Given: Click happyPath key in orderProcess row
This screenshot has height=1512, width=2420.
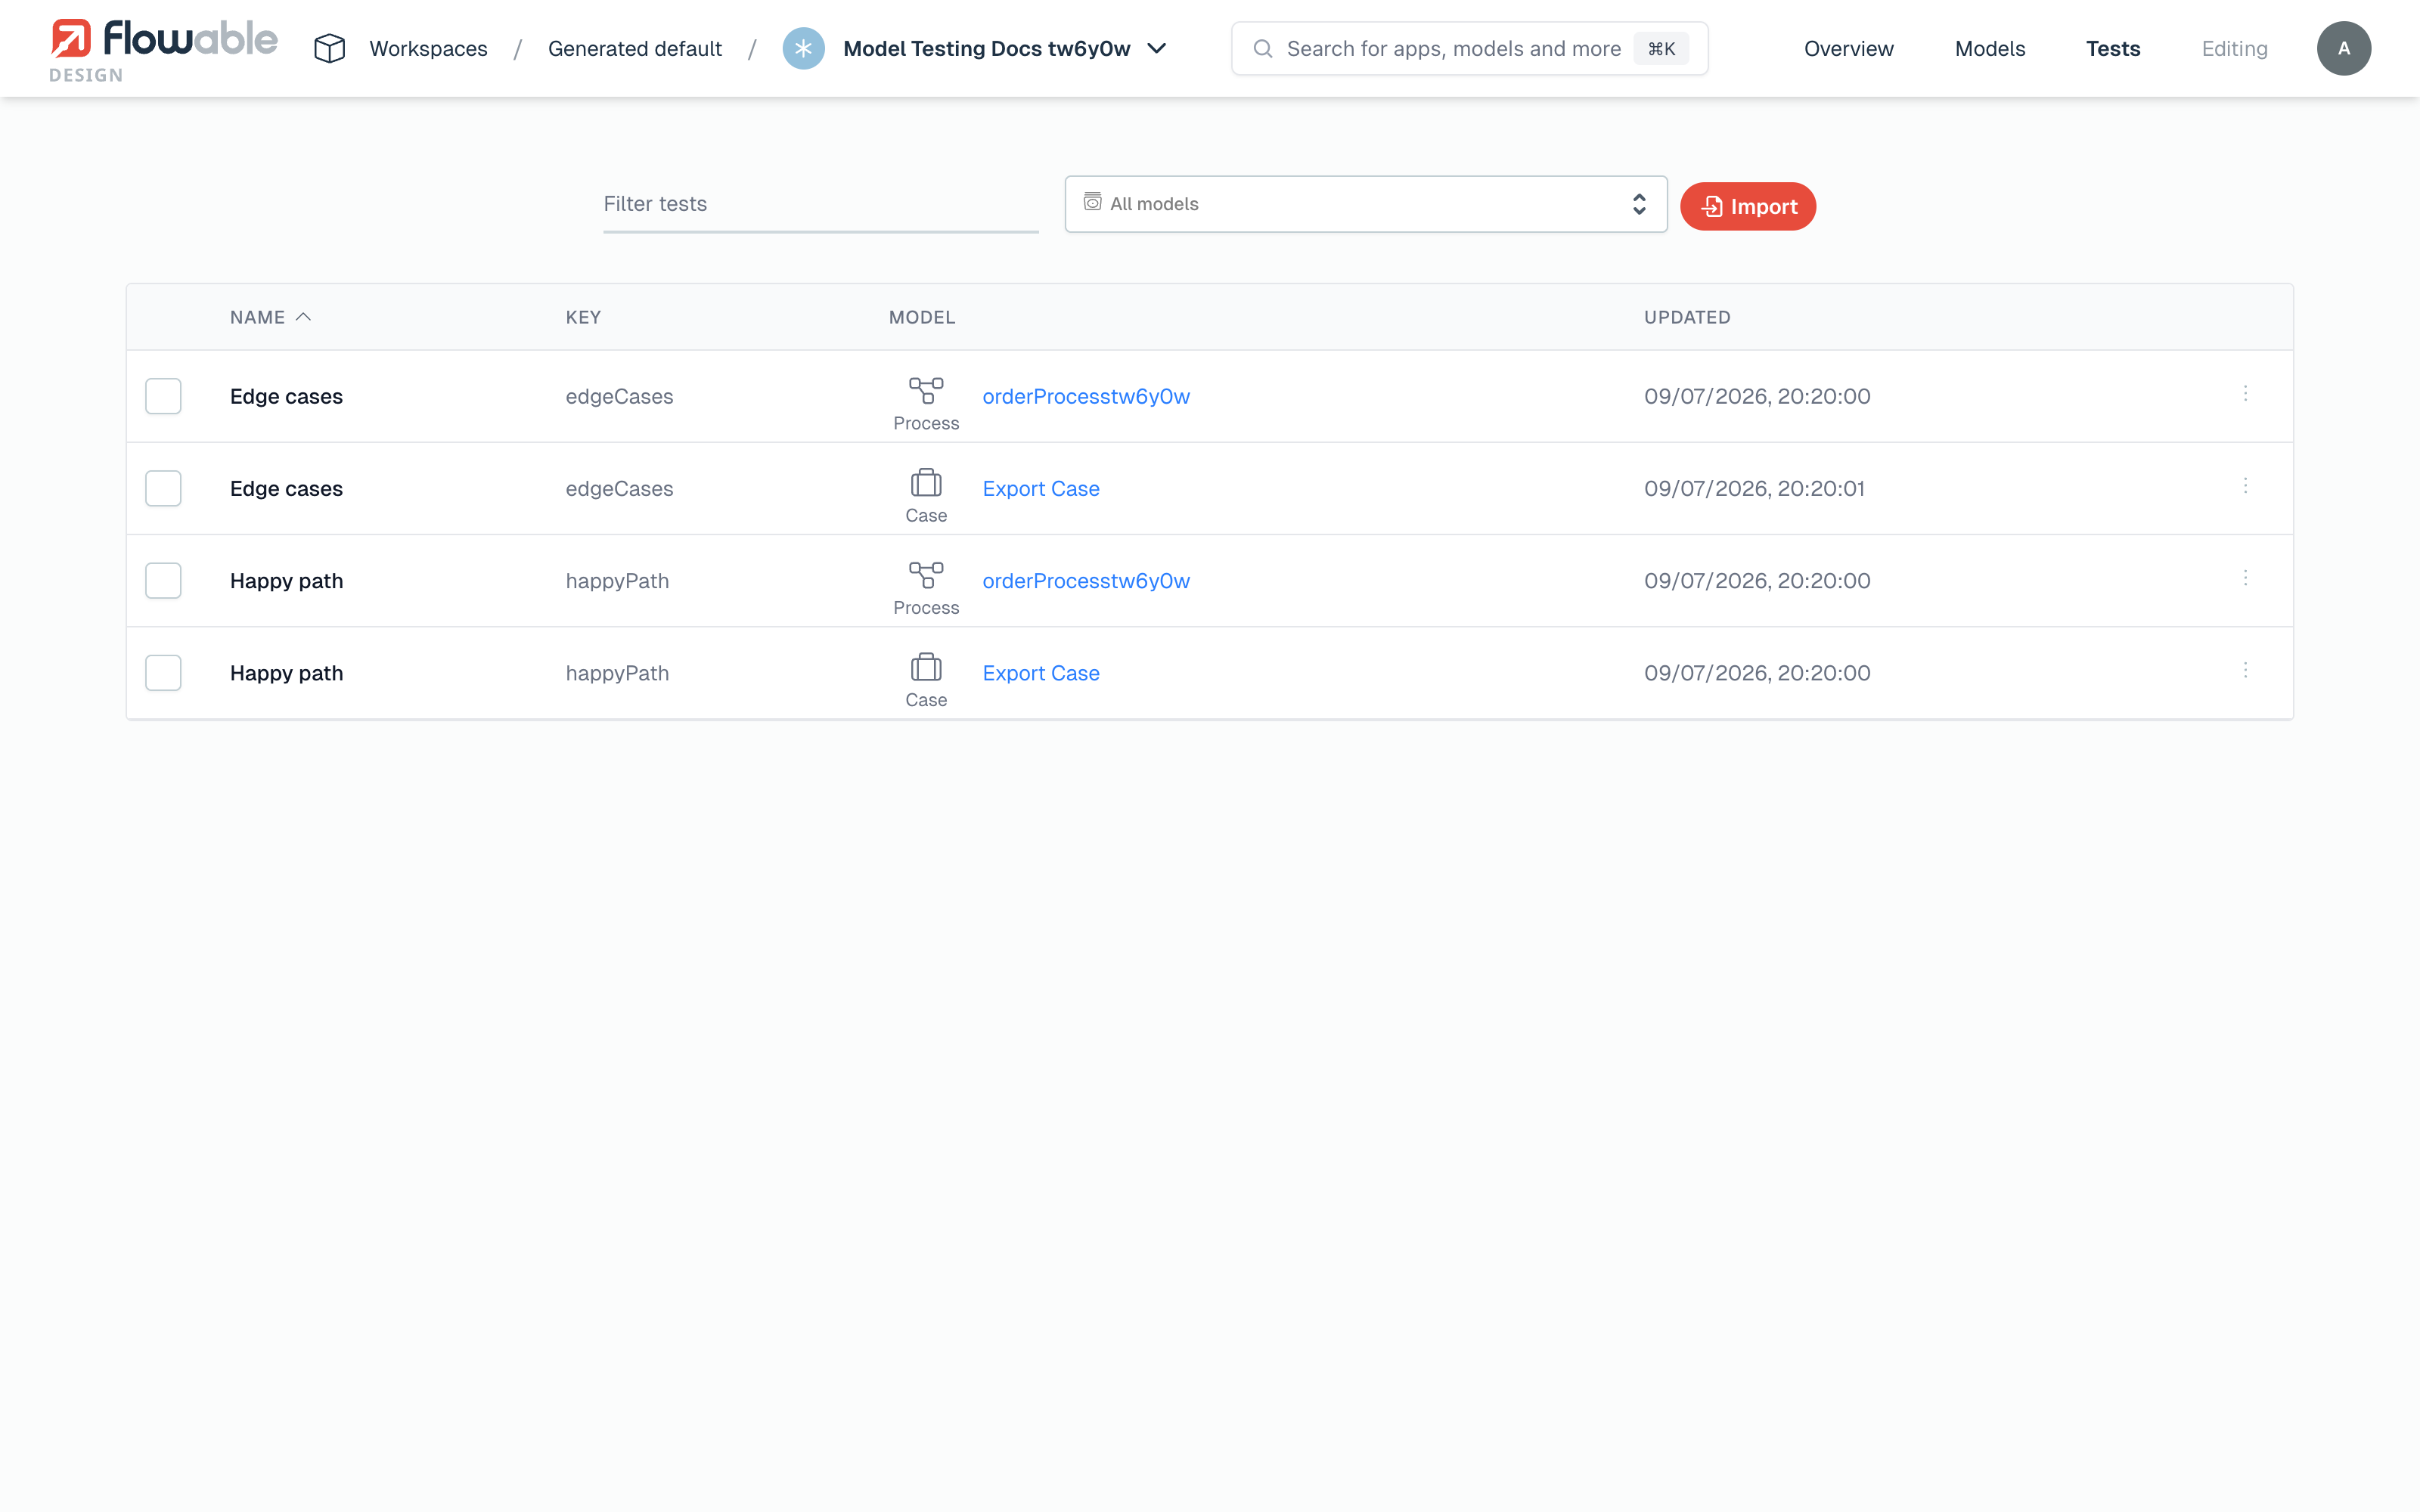Looking at the screenshot, I should tap(617, 581).
